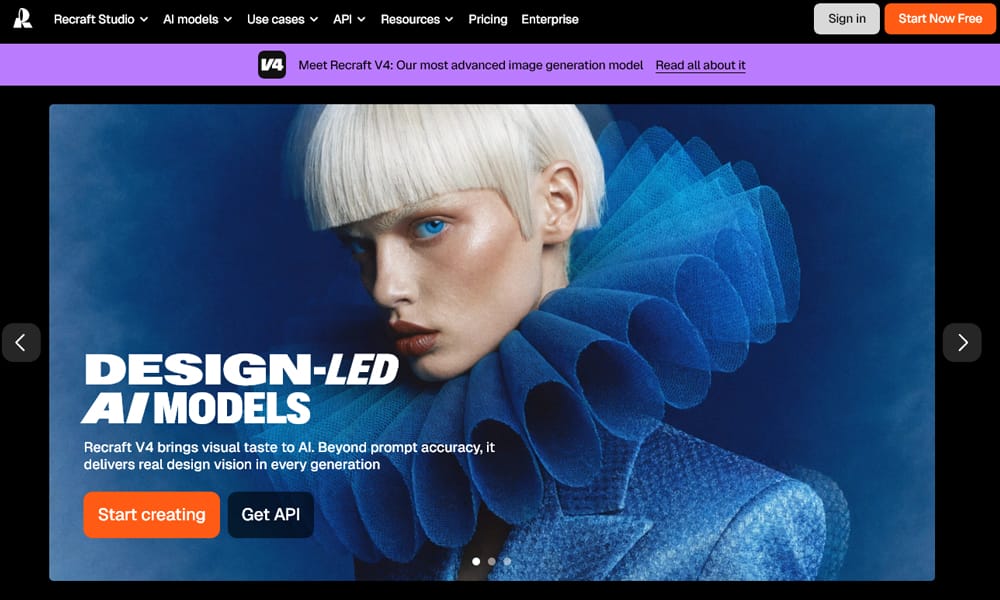Navigate to Enterprise page
This screenshot has height=600, width=1000.
pyautogui.click(x=550, y=19)
